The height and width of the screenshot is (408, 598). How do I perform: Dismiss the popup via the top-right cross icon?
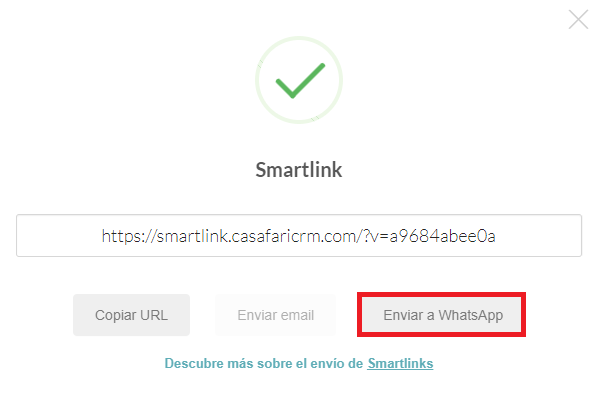578,19
